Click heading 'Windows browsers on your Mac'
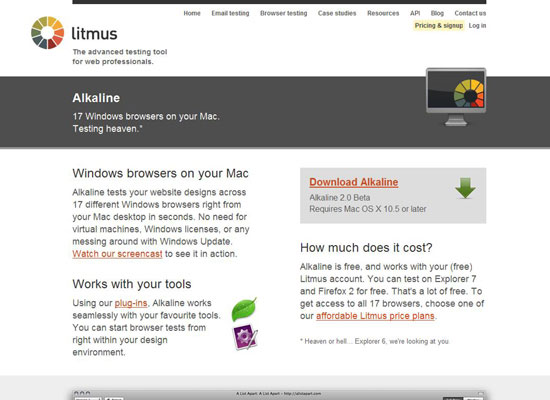The height and width of the screenshot is (400, 550). [160, 173]
